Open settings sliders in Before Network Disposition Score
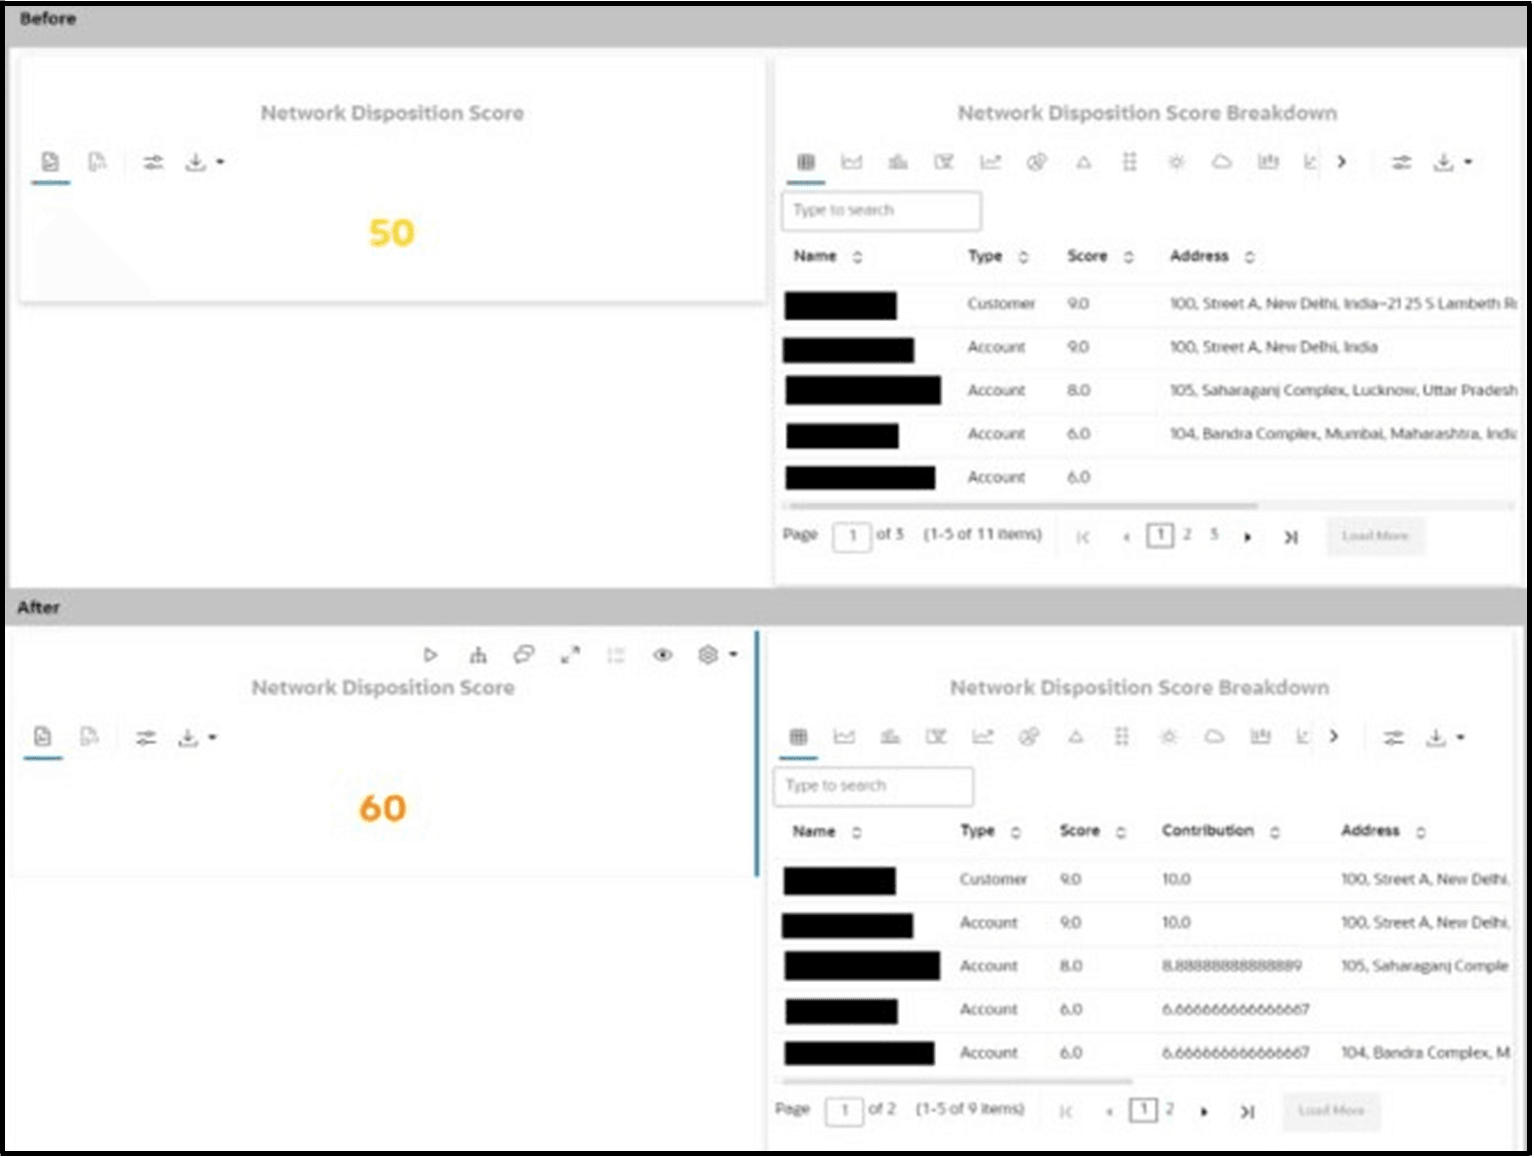1534x1158 pixels. [x=153, y=162]
